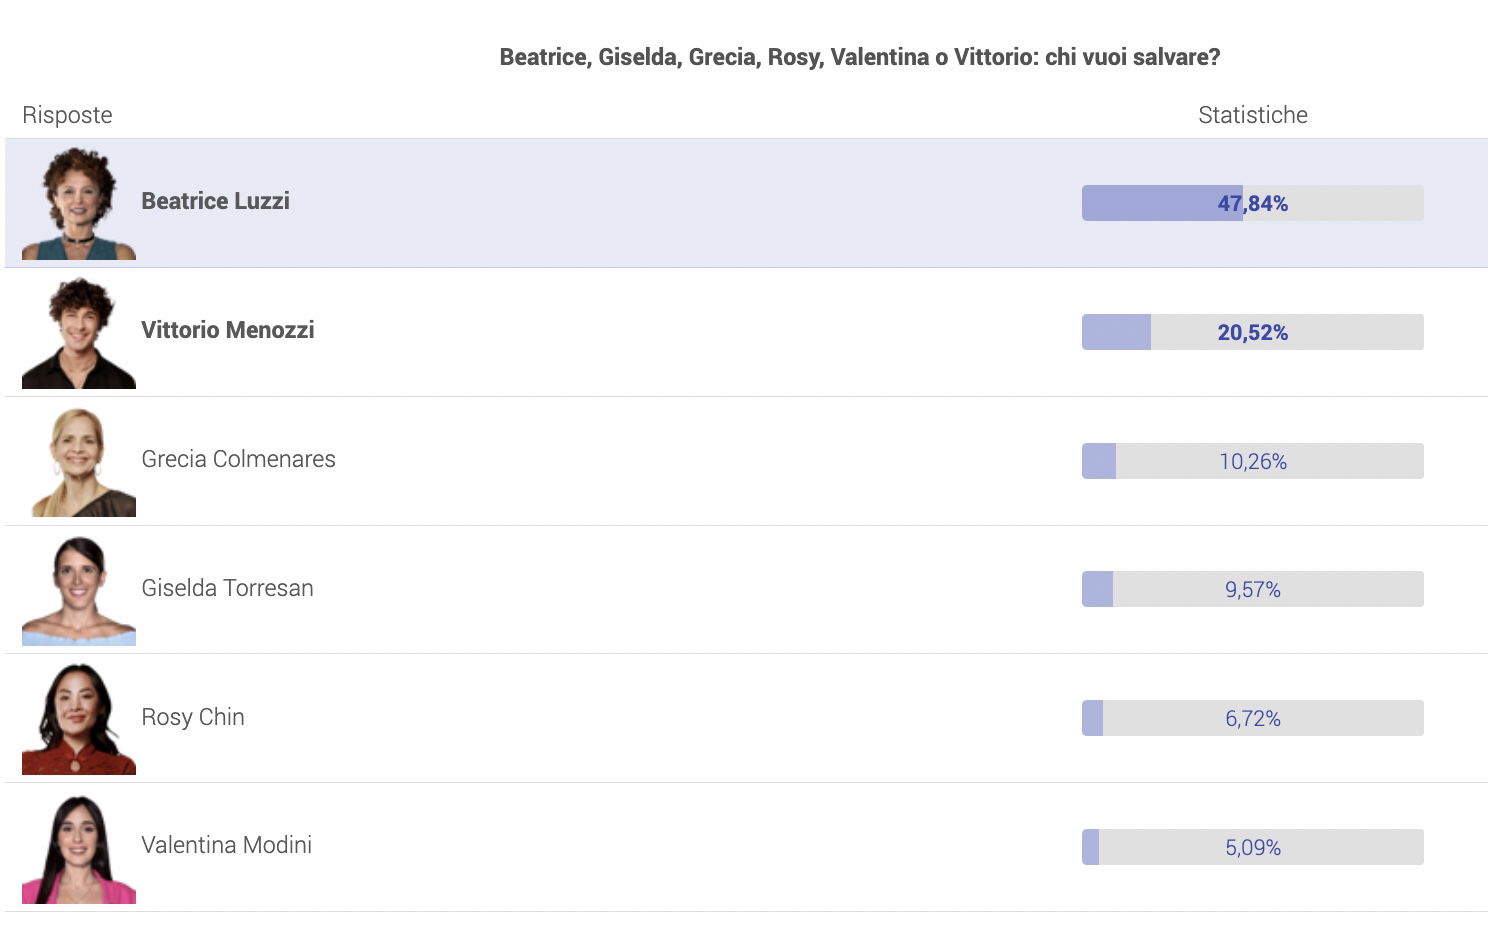Click the Statistiche column header
Screen dimensions: 1488x932
1253,115
